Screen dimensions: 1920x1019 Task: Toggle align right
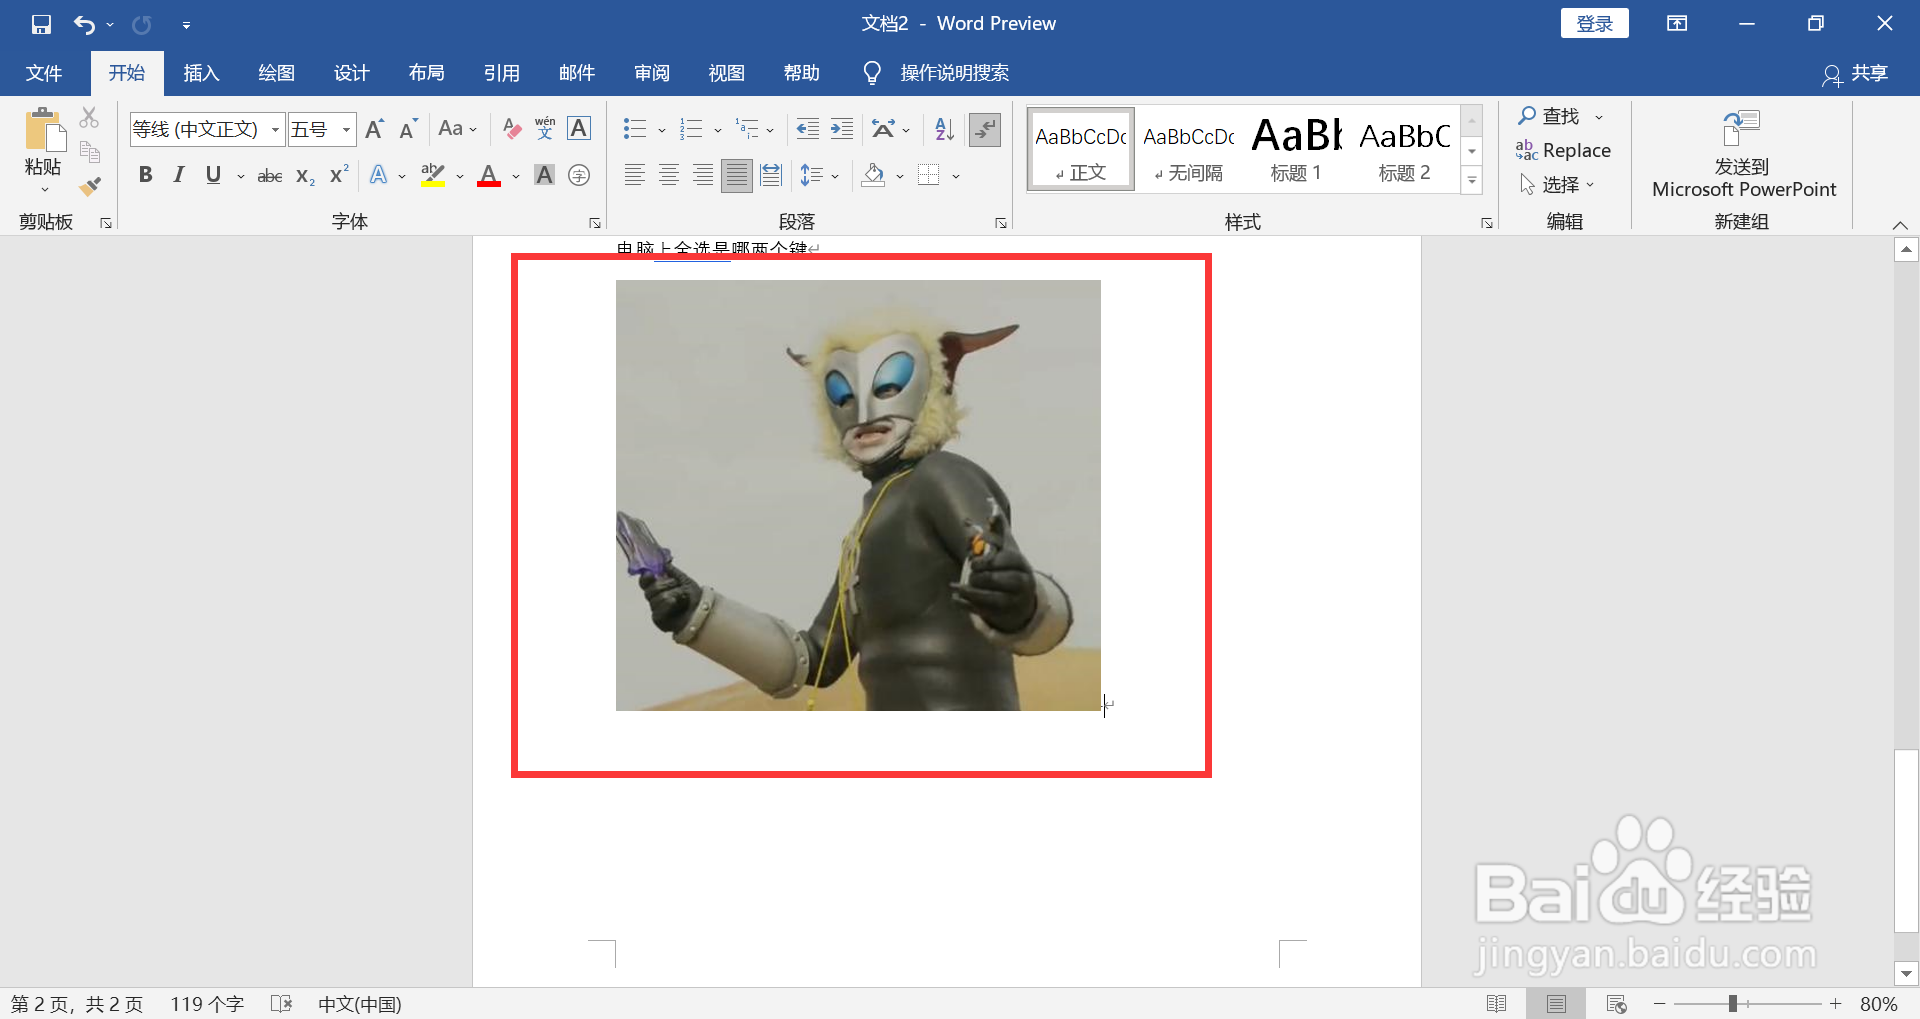pyautogui.click(x=703, y=176)
